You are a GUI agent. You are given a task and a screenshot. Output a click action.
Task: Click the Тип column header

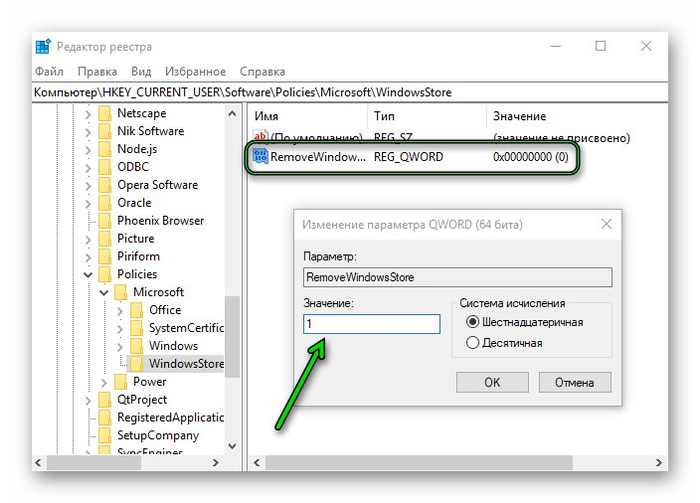[x=384, y=116]
